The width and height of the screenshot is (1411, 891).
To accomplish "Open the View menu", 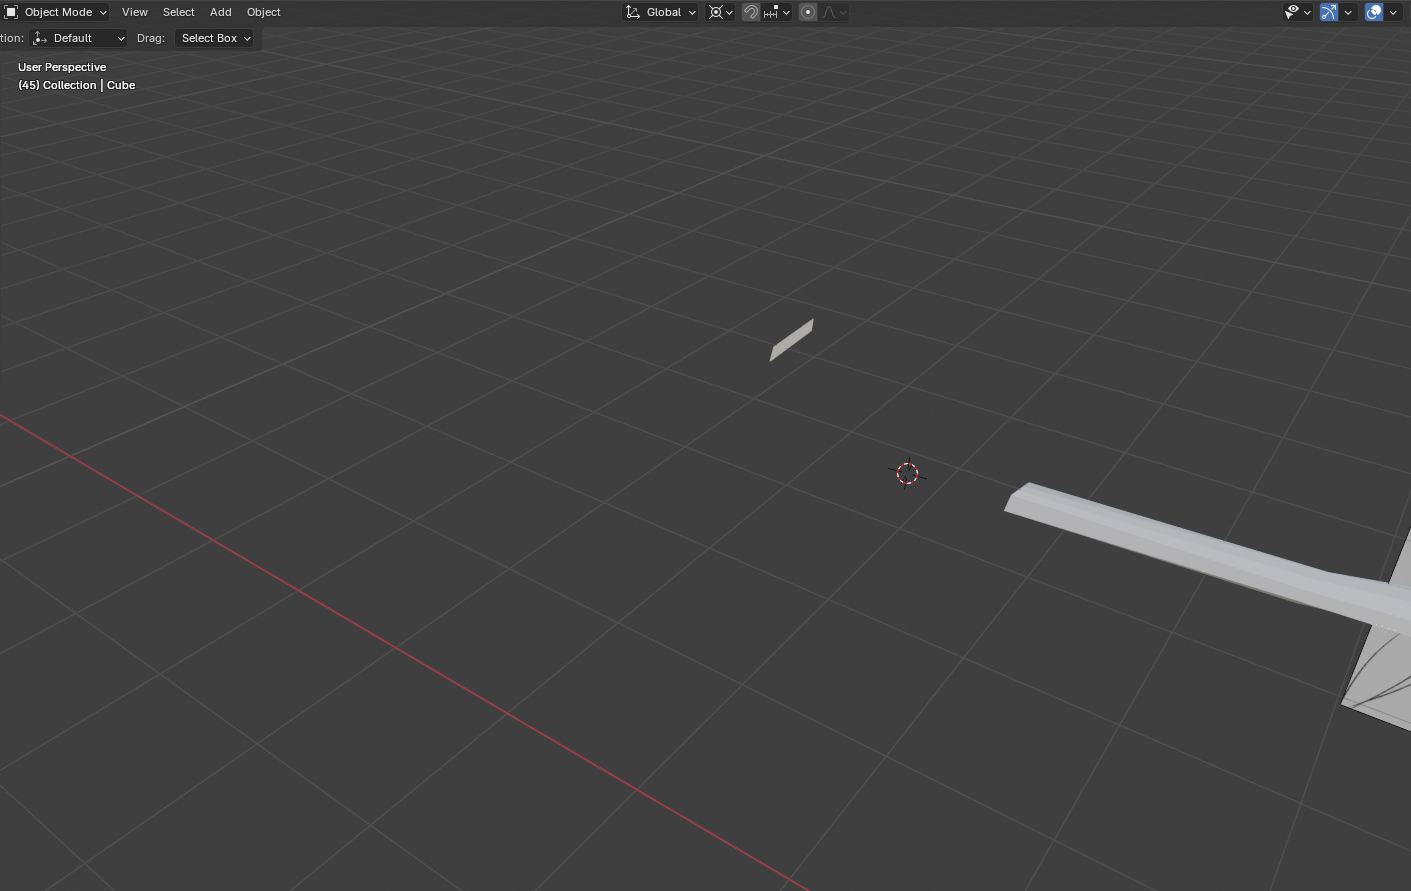I will pyautogui.click(x=135, y=12).
